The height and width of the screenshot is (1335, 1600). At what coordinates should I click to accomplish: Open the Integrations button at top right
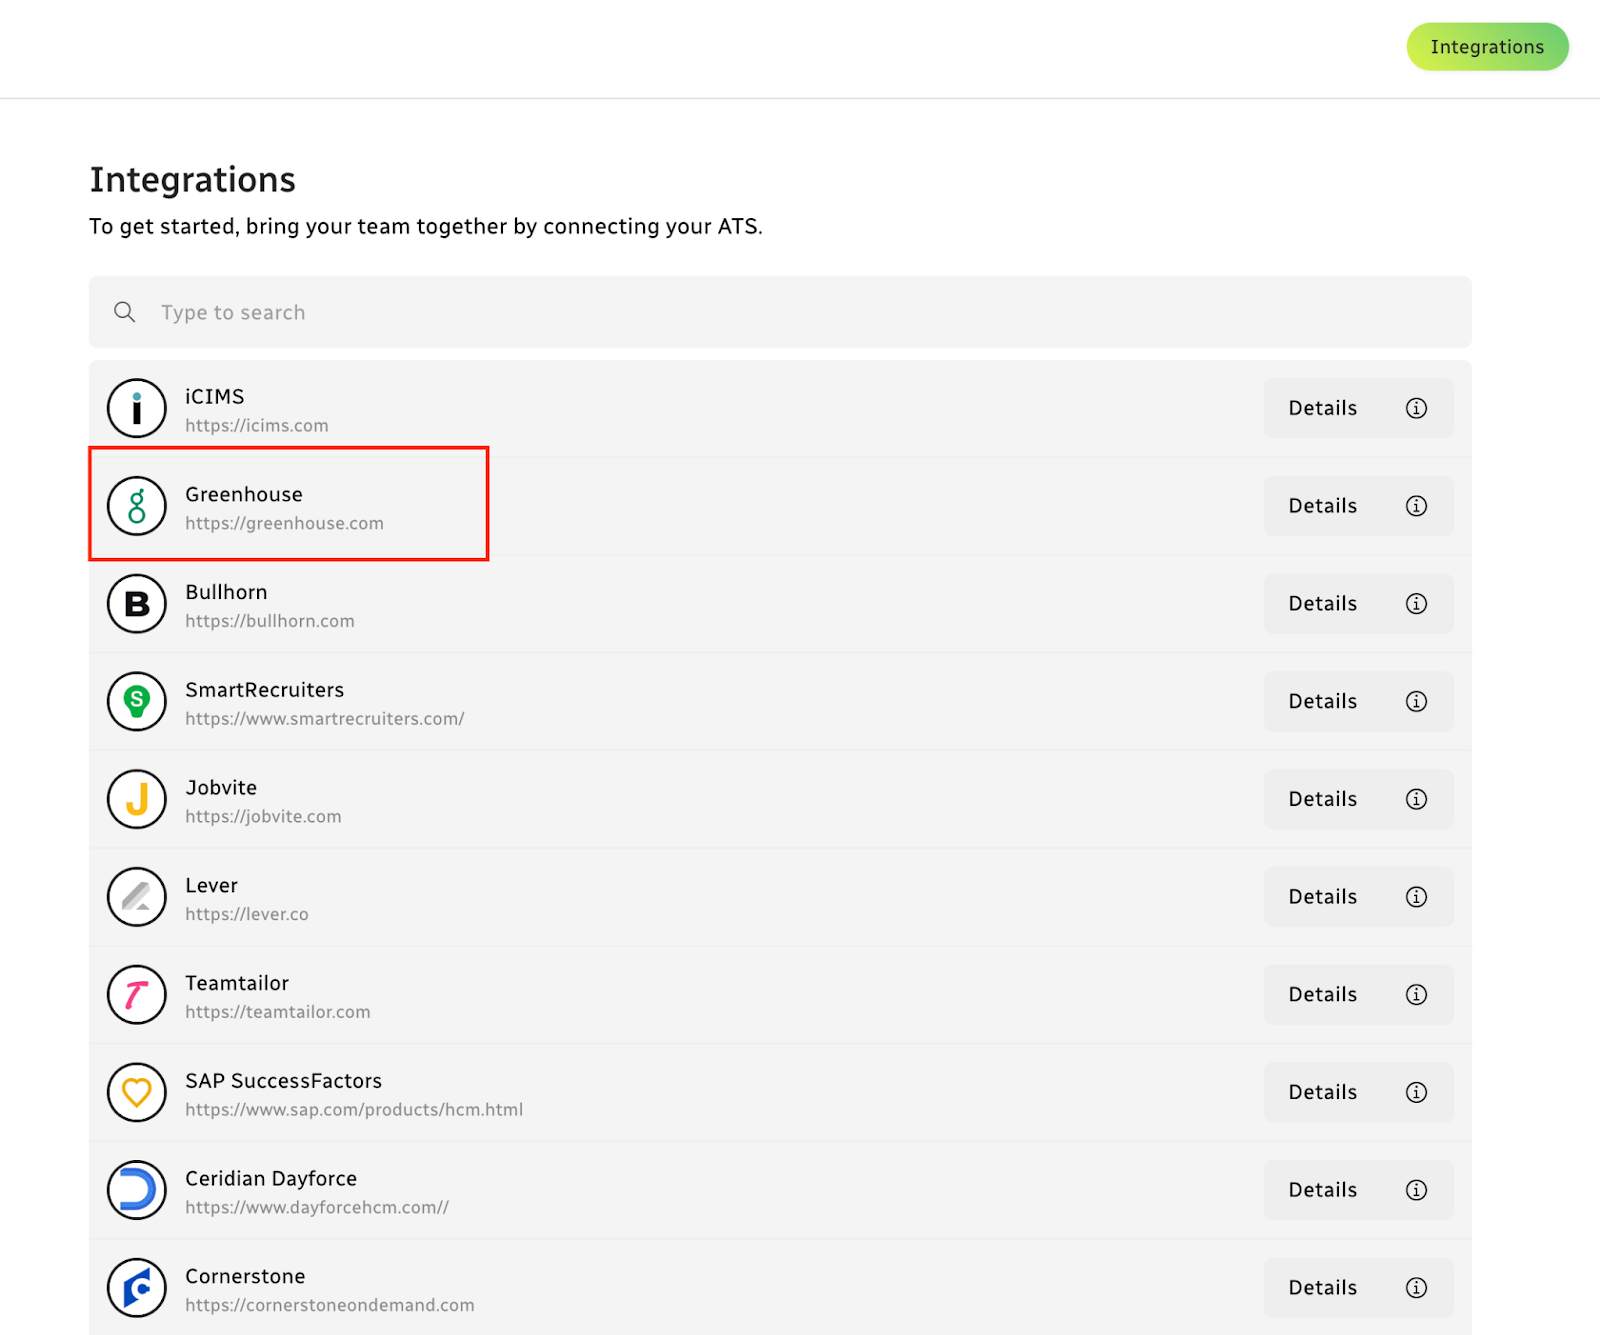(x=1487, y=47)
